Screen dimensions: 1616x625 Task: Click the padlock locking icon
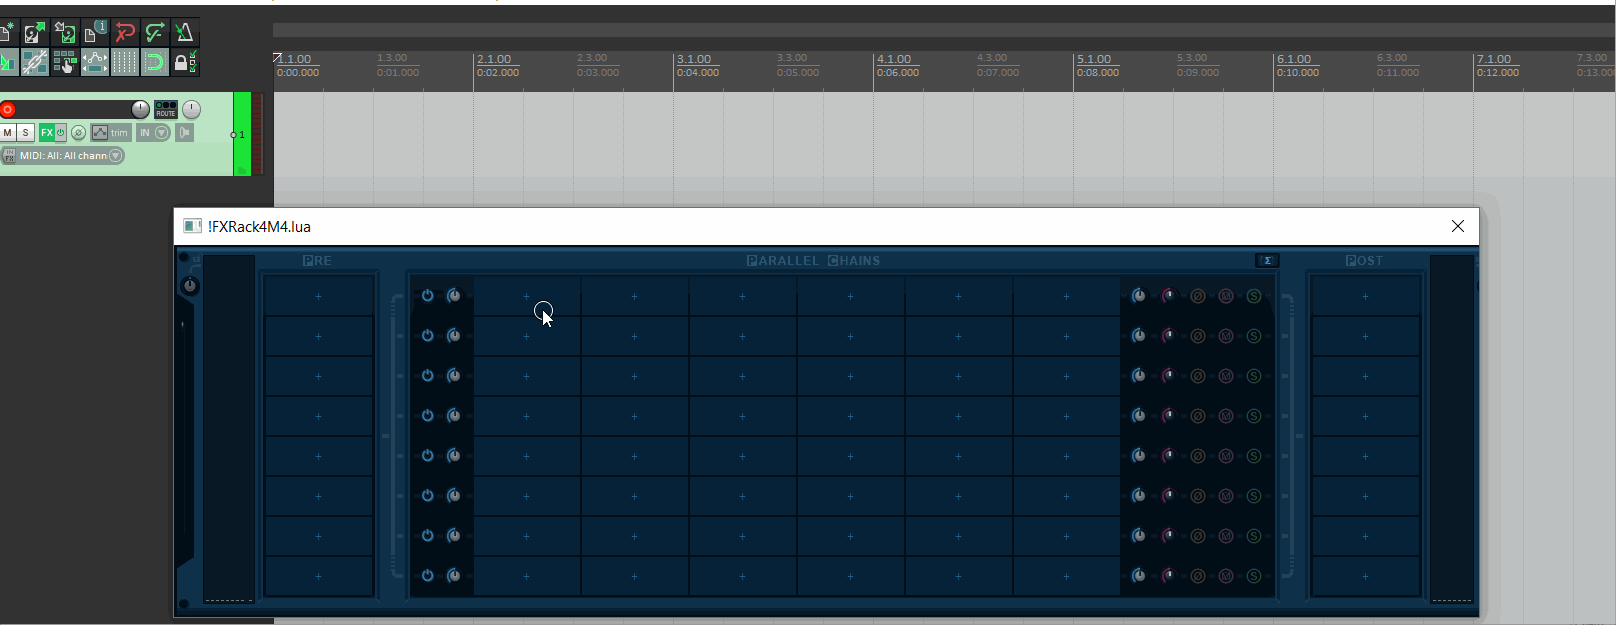(x=184, y=63)
